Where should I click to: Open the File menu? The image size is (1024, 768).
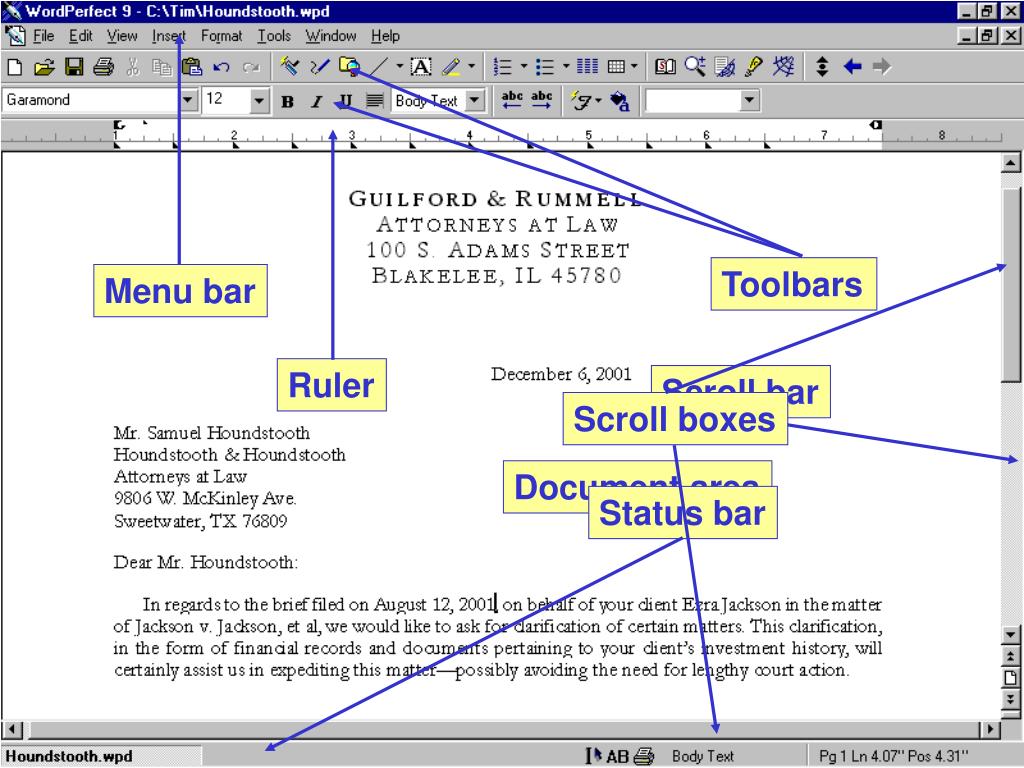click(43, 36)
